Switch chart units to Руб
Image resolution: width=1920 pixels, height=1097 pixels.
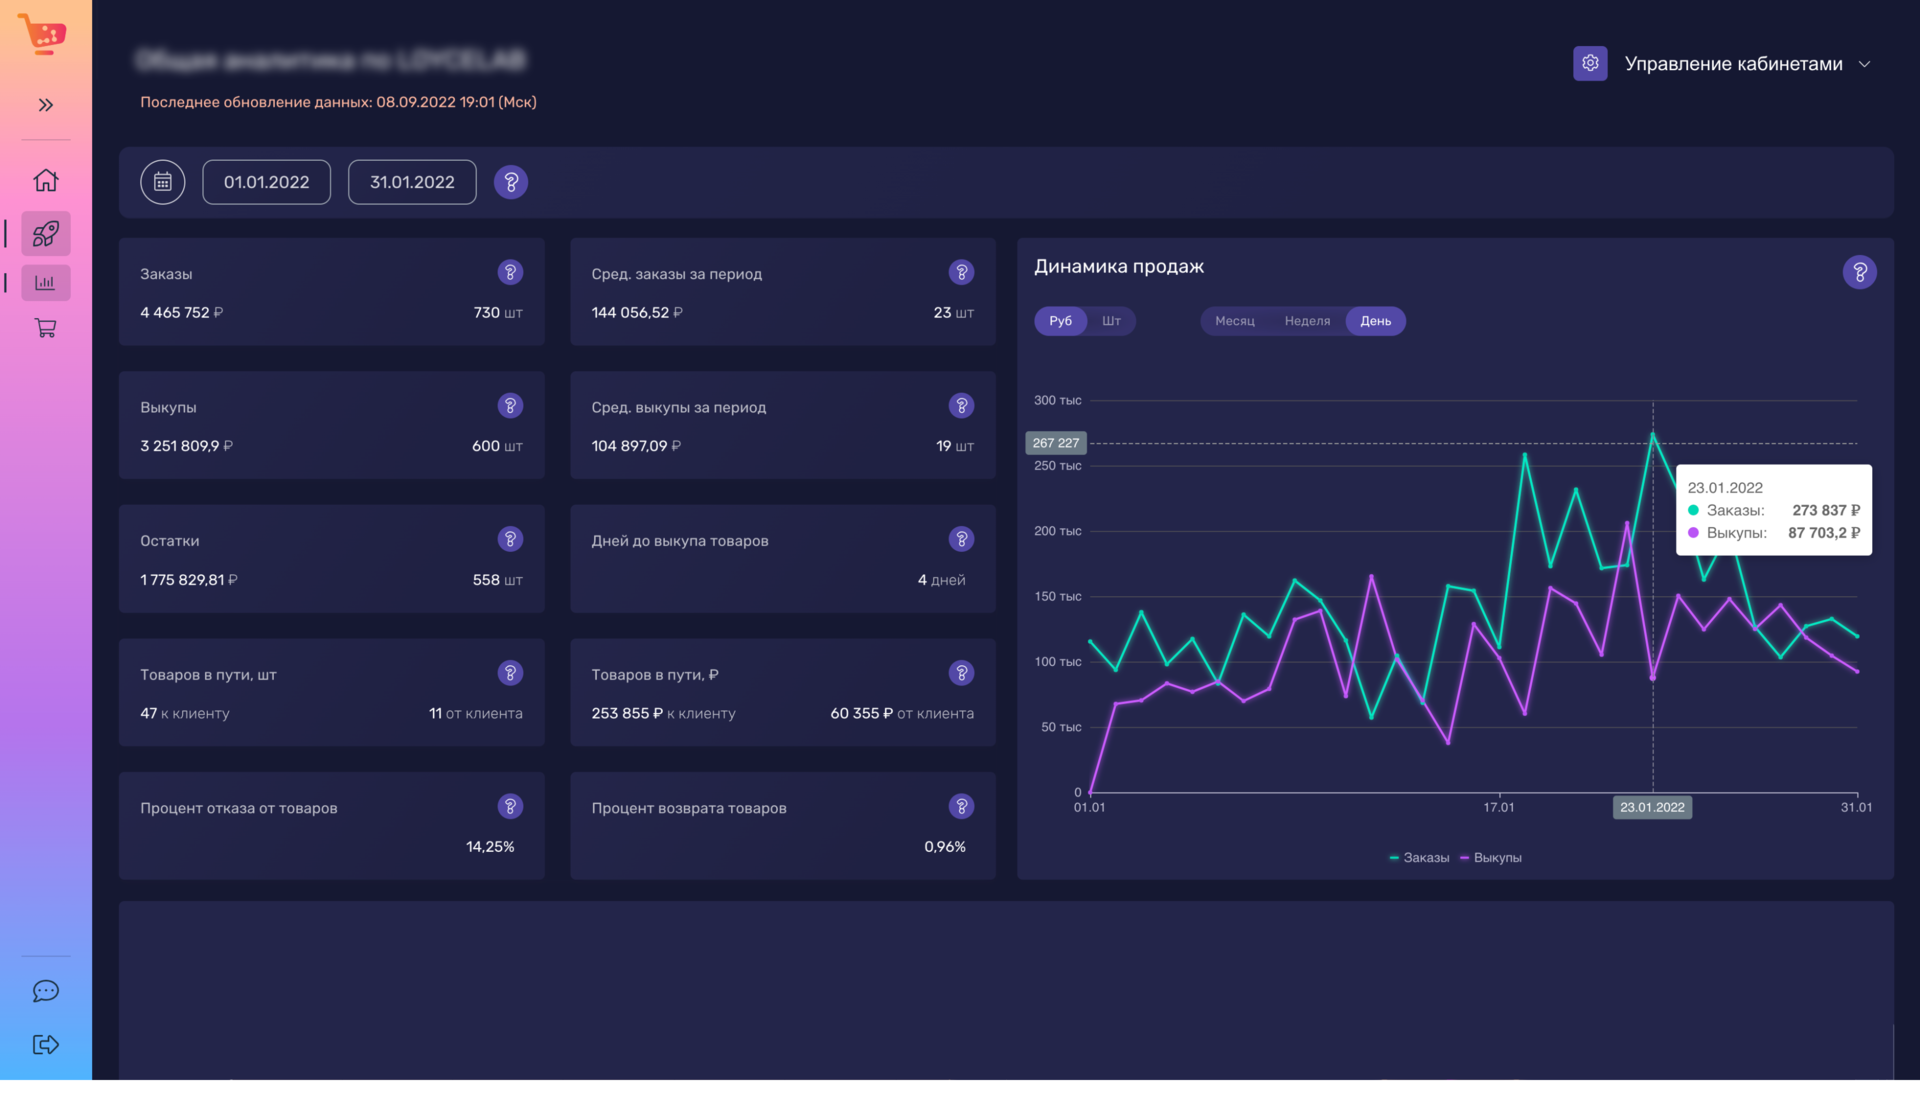click(x=1060, y=321)
